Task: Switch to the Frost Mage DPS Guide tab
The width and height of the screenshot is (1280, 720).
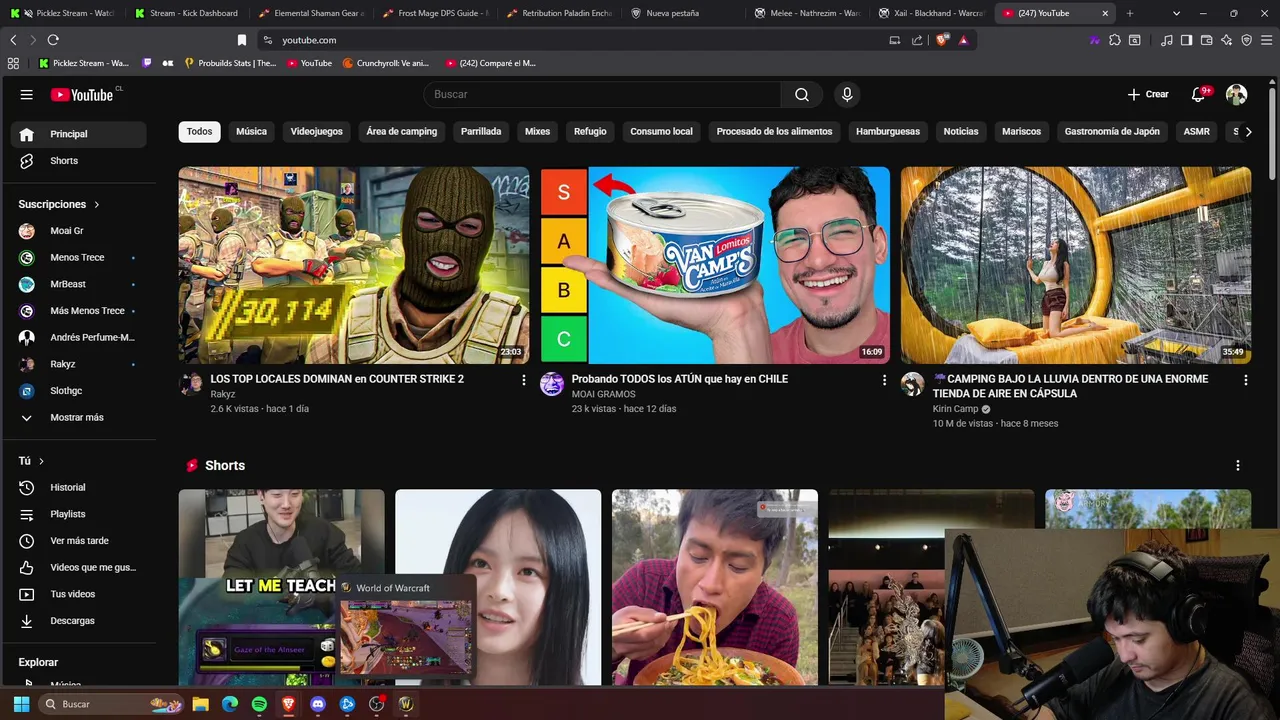Action: point(435,13)
